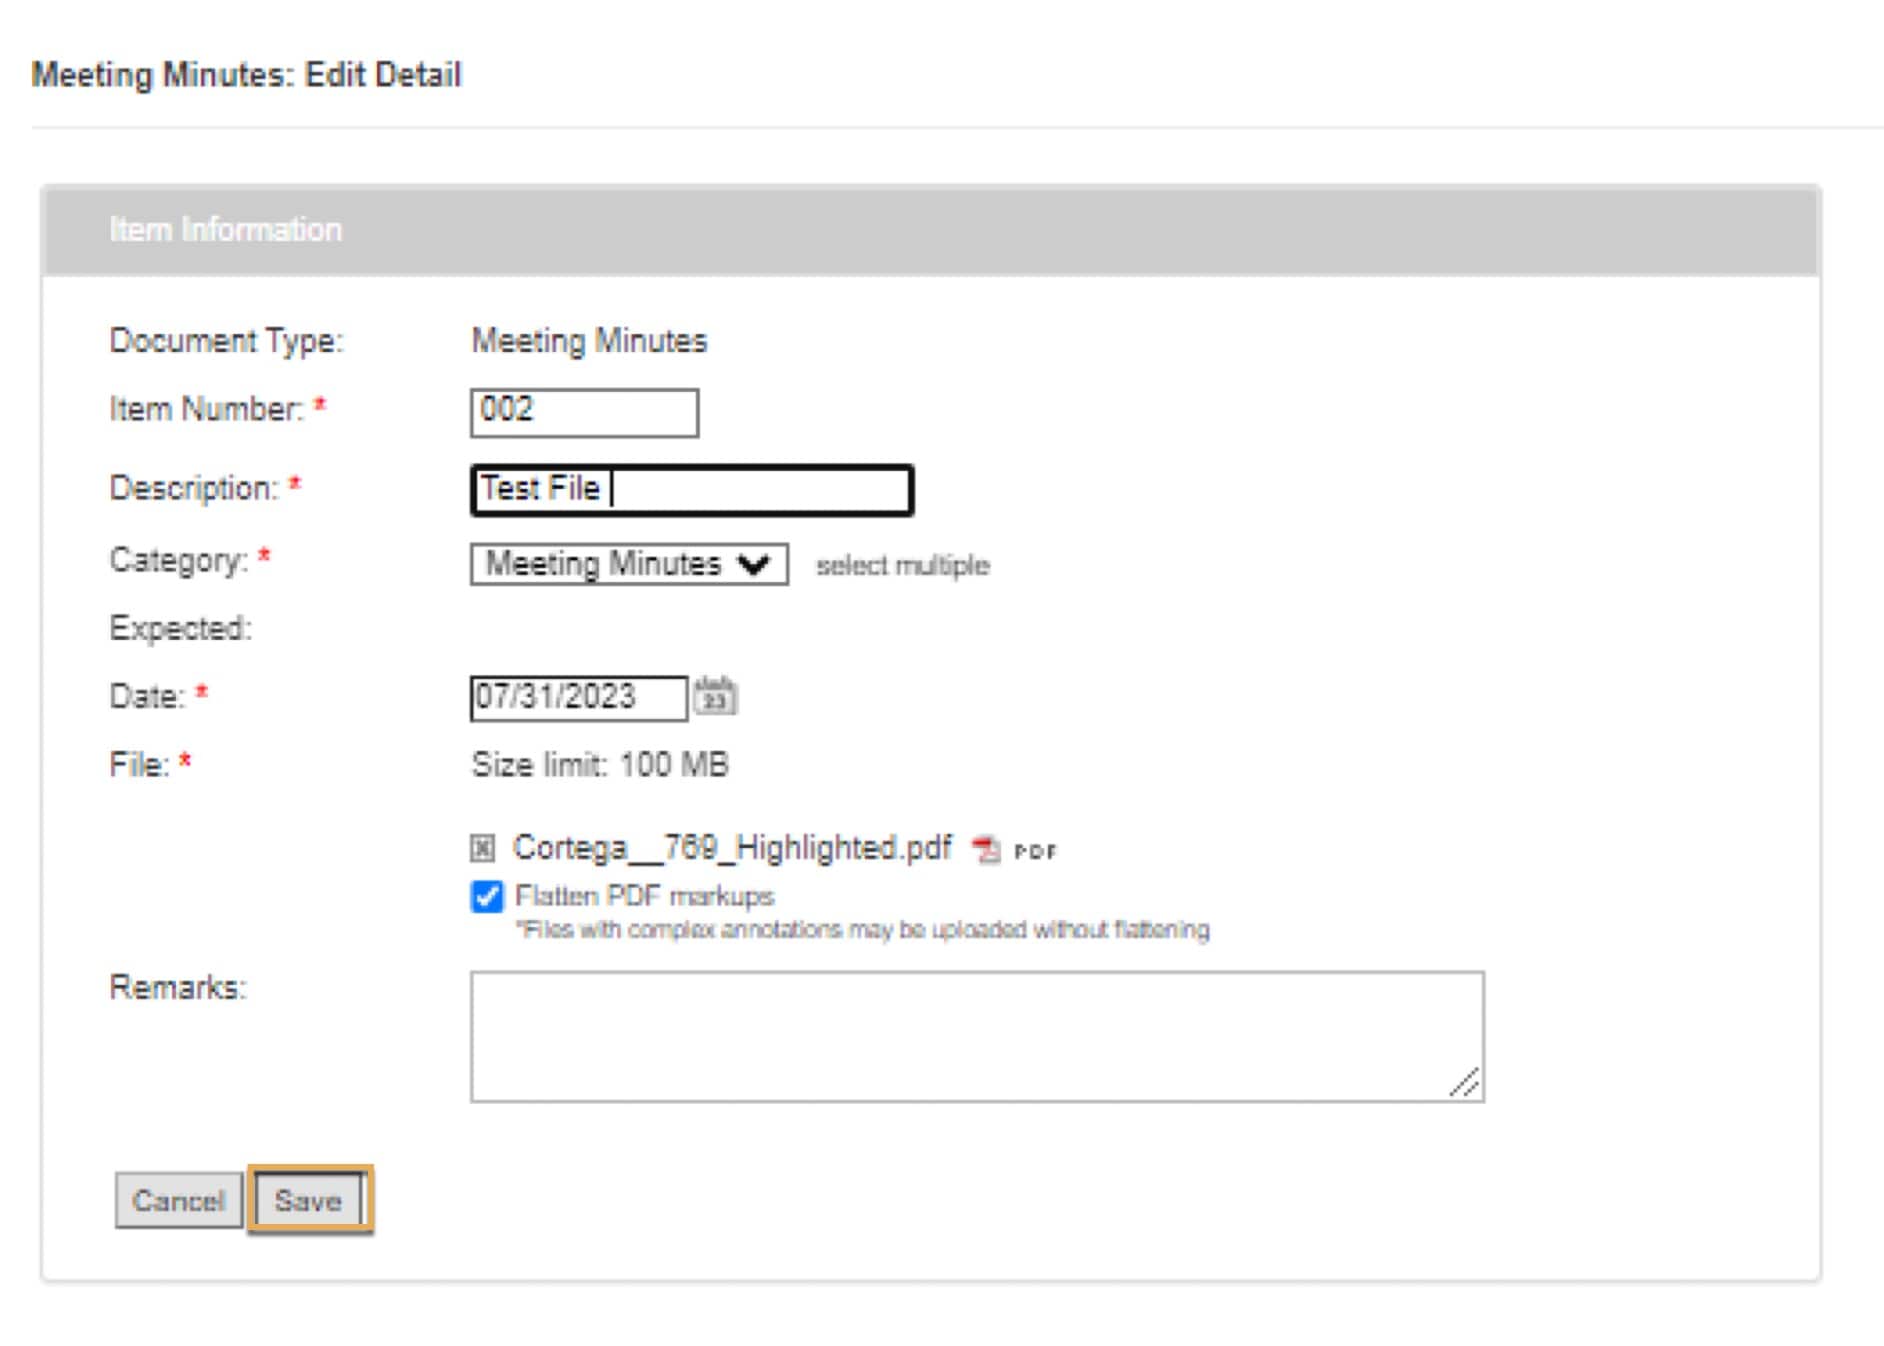Select the Date input field
The image size is (1884, 1346).
pos(577,697)
